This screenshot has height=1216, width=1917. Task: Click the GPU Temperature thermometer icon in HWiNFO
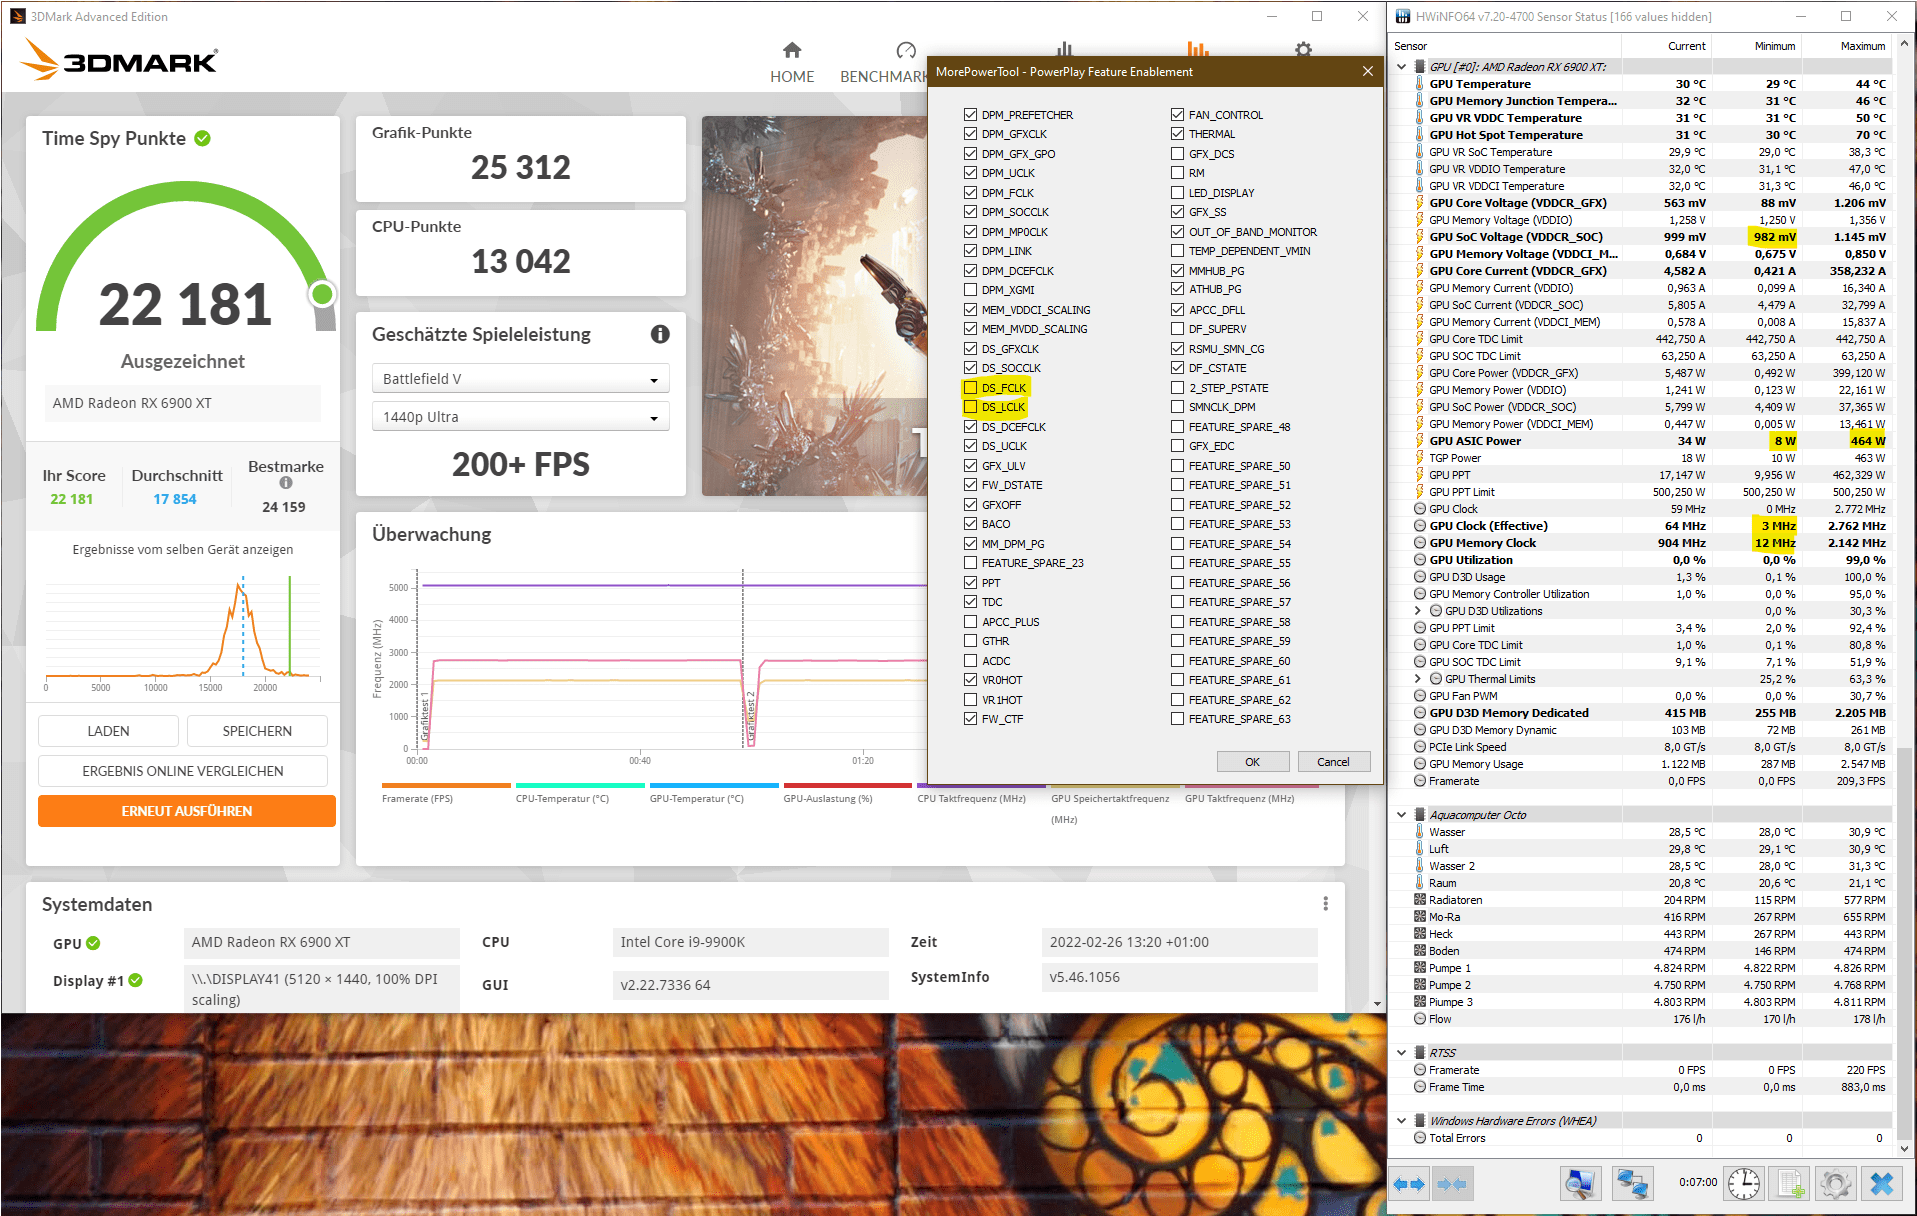[x=1419, y=84]
